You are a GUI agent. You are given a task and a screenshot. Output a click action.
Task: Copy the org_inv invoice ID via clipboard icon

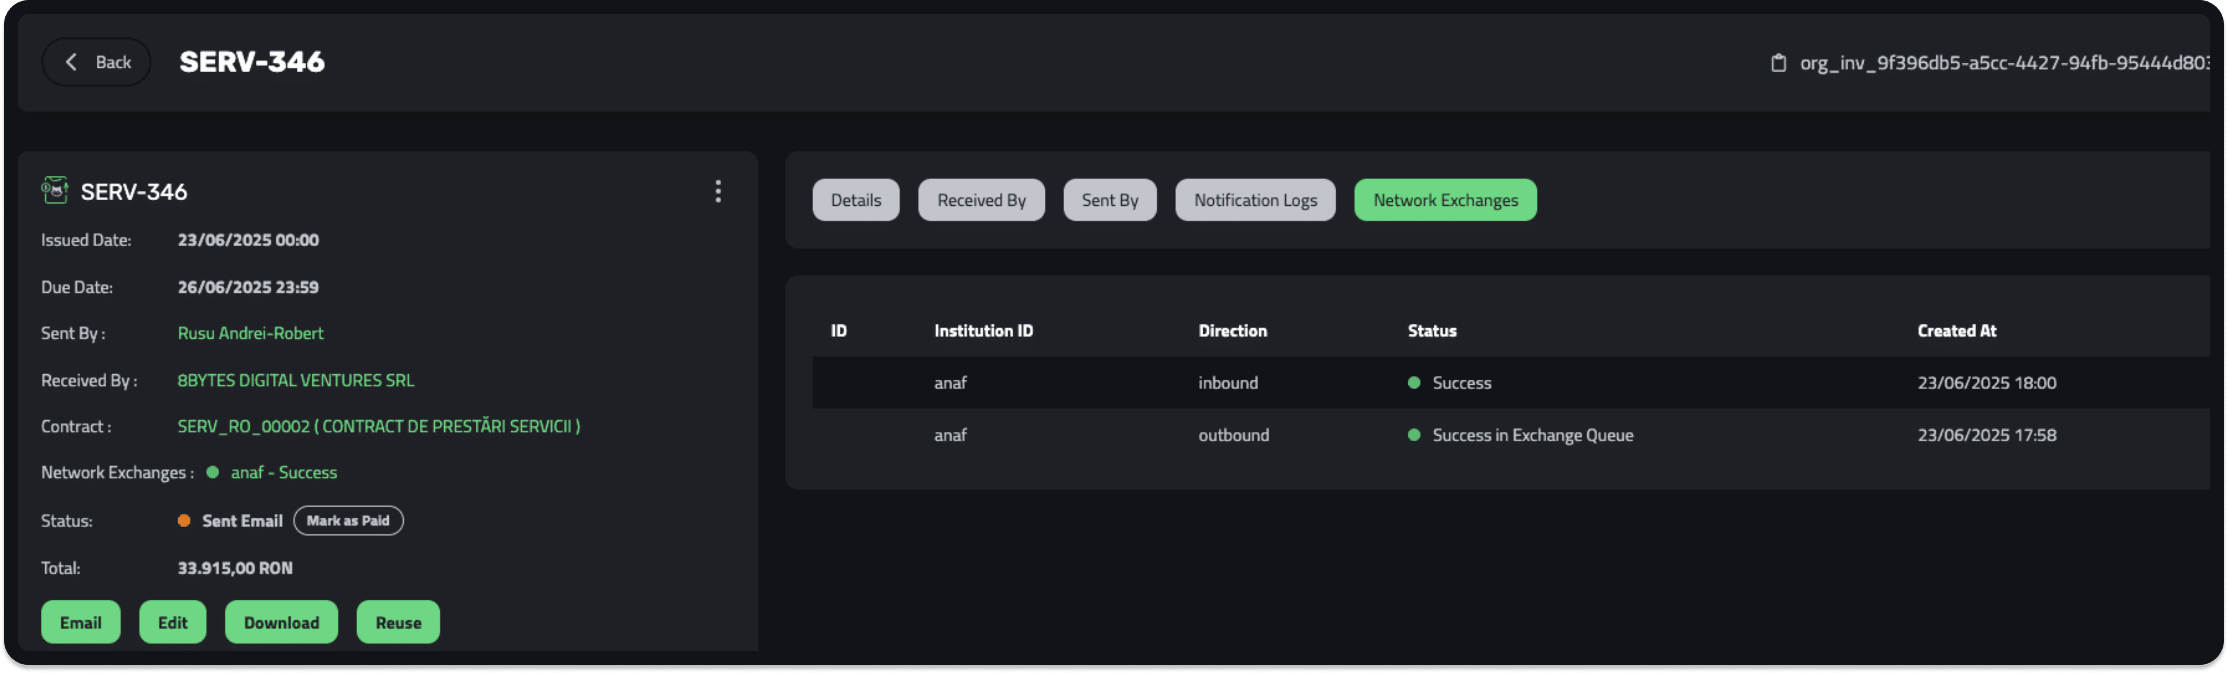(x=1778, y=63)
